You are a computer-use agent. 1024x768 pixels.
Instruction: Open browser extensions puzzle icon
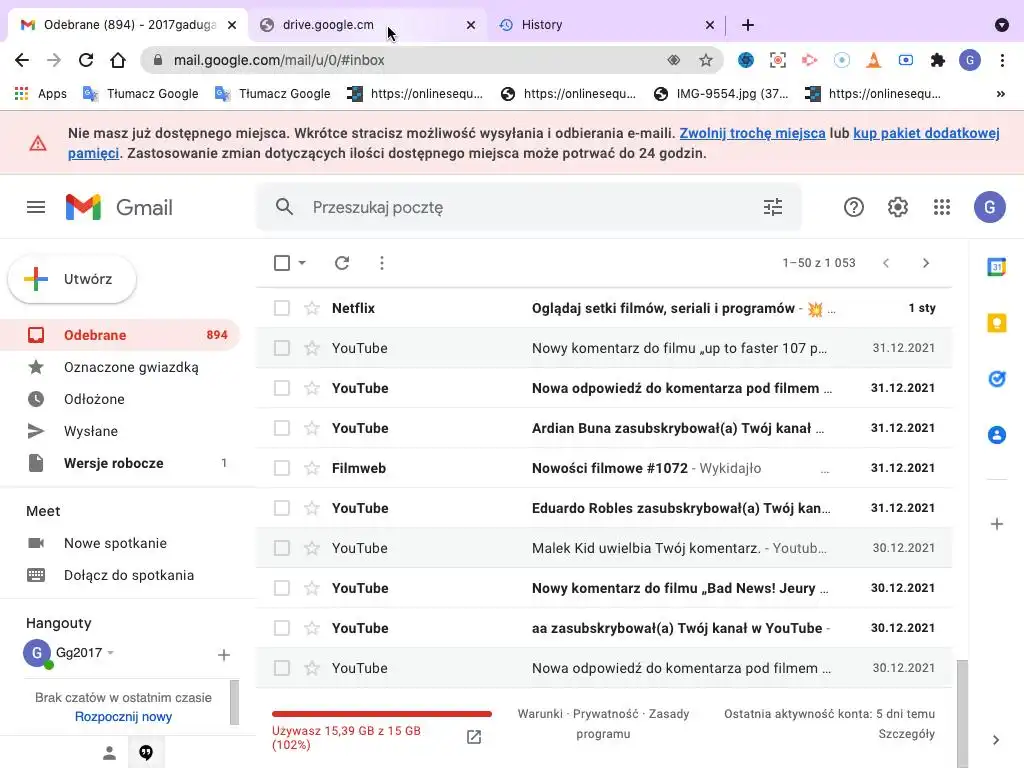pos(938,60)
